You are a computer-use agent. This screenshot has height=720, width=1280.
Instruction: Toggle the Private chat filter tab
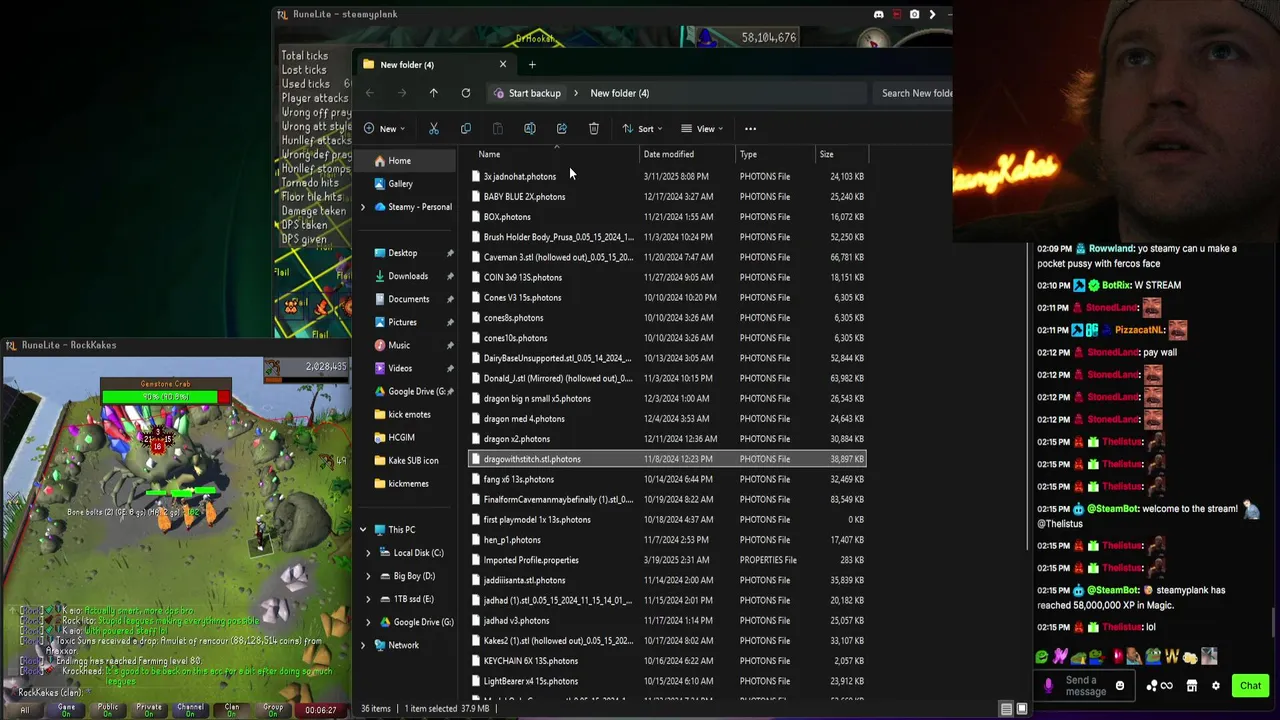tap(149, 709)
